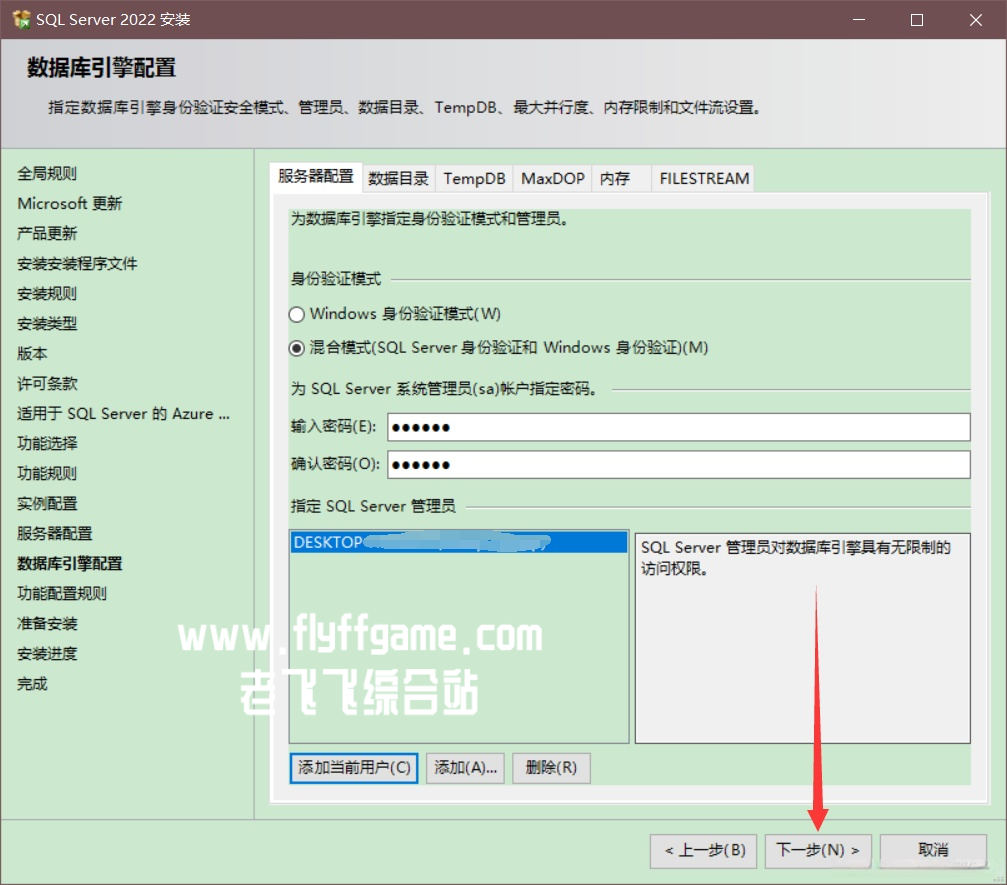The image size is (1007, 885).
Task: Minimize the SQL Server 2022 setup window
Action: (x=859, y=20)
